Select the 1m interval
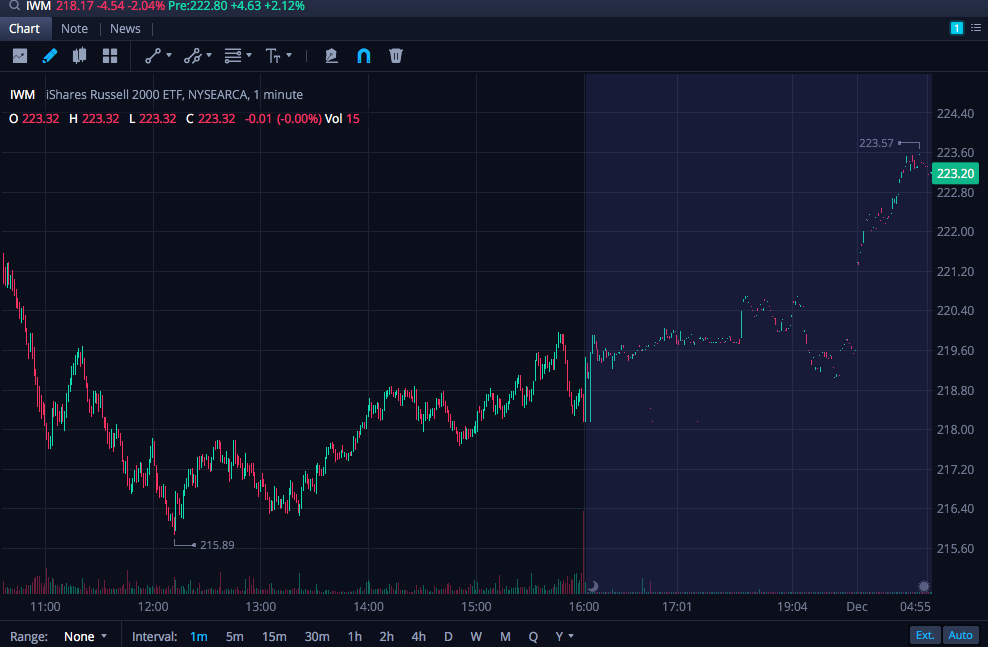This screenshot has width=988, height=647. (x=198, y=636)
